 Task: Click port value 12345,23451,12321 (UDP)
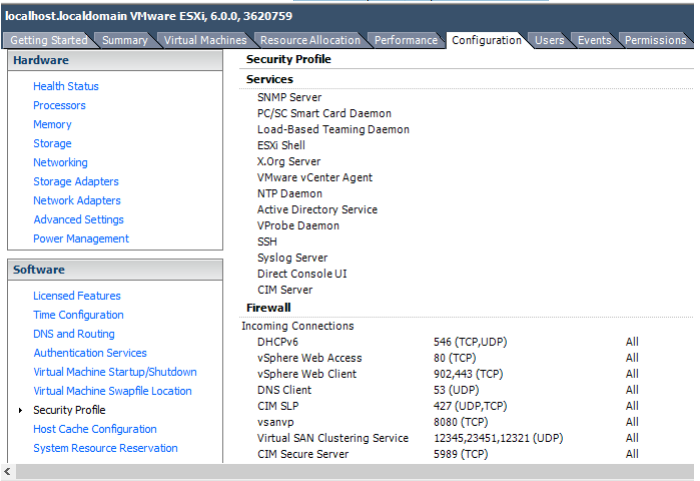(x=498, y=439)
